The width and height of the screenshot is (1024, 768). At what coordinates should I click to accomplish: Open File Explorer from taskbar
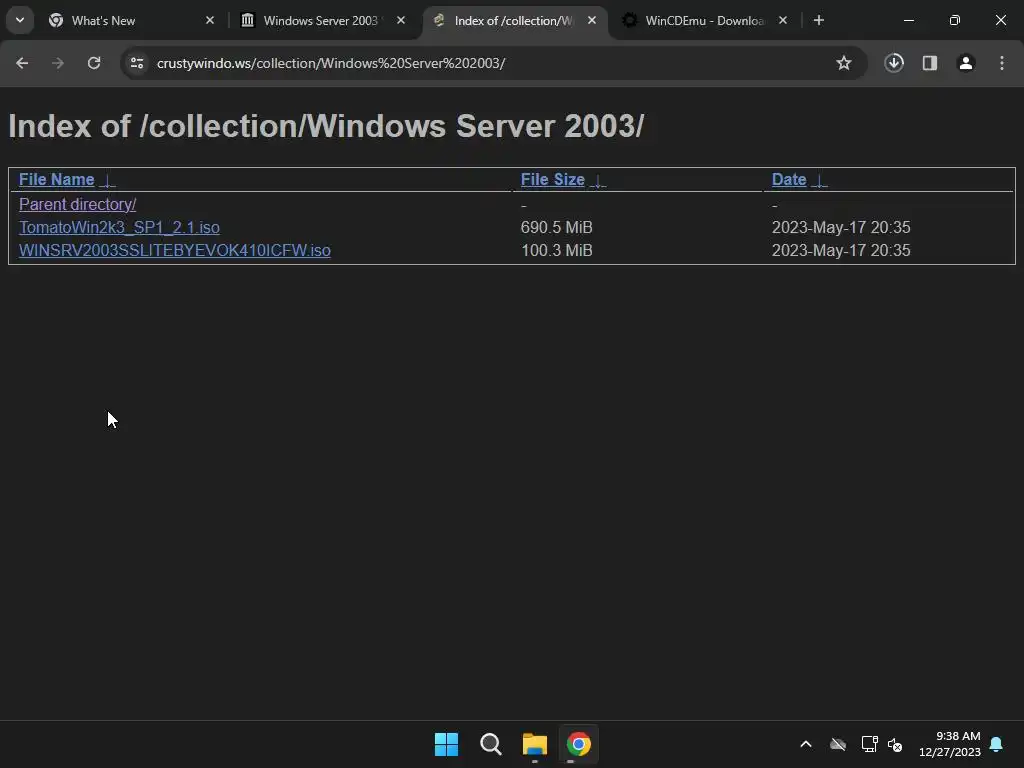point(535,744)
